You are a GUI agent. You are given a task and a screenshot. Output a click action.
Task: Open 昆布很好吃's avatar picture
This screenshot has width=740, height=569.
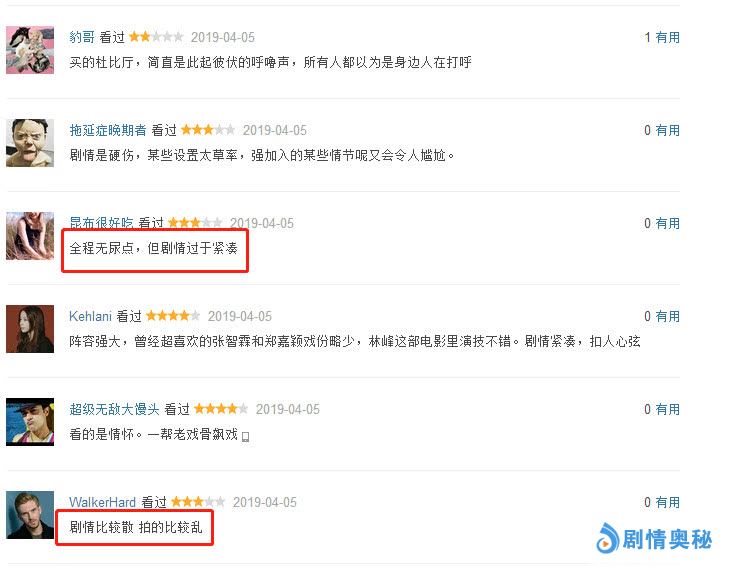coord(30,236)
